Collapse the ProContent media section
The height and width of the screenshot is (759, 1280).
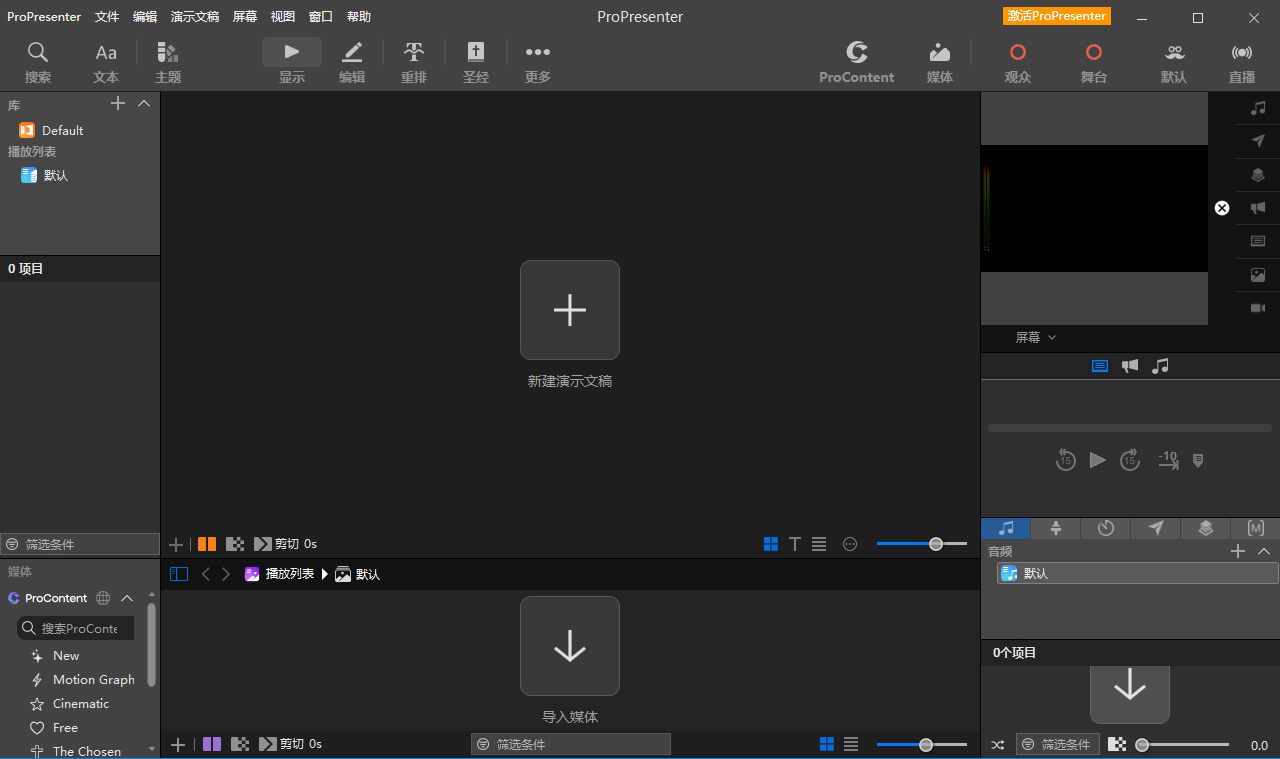point(127,598)
